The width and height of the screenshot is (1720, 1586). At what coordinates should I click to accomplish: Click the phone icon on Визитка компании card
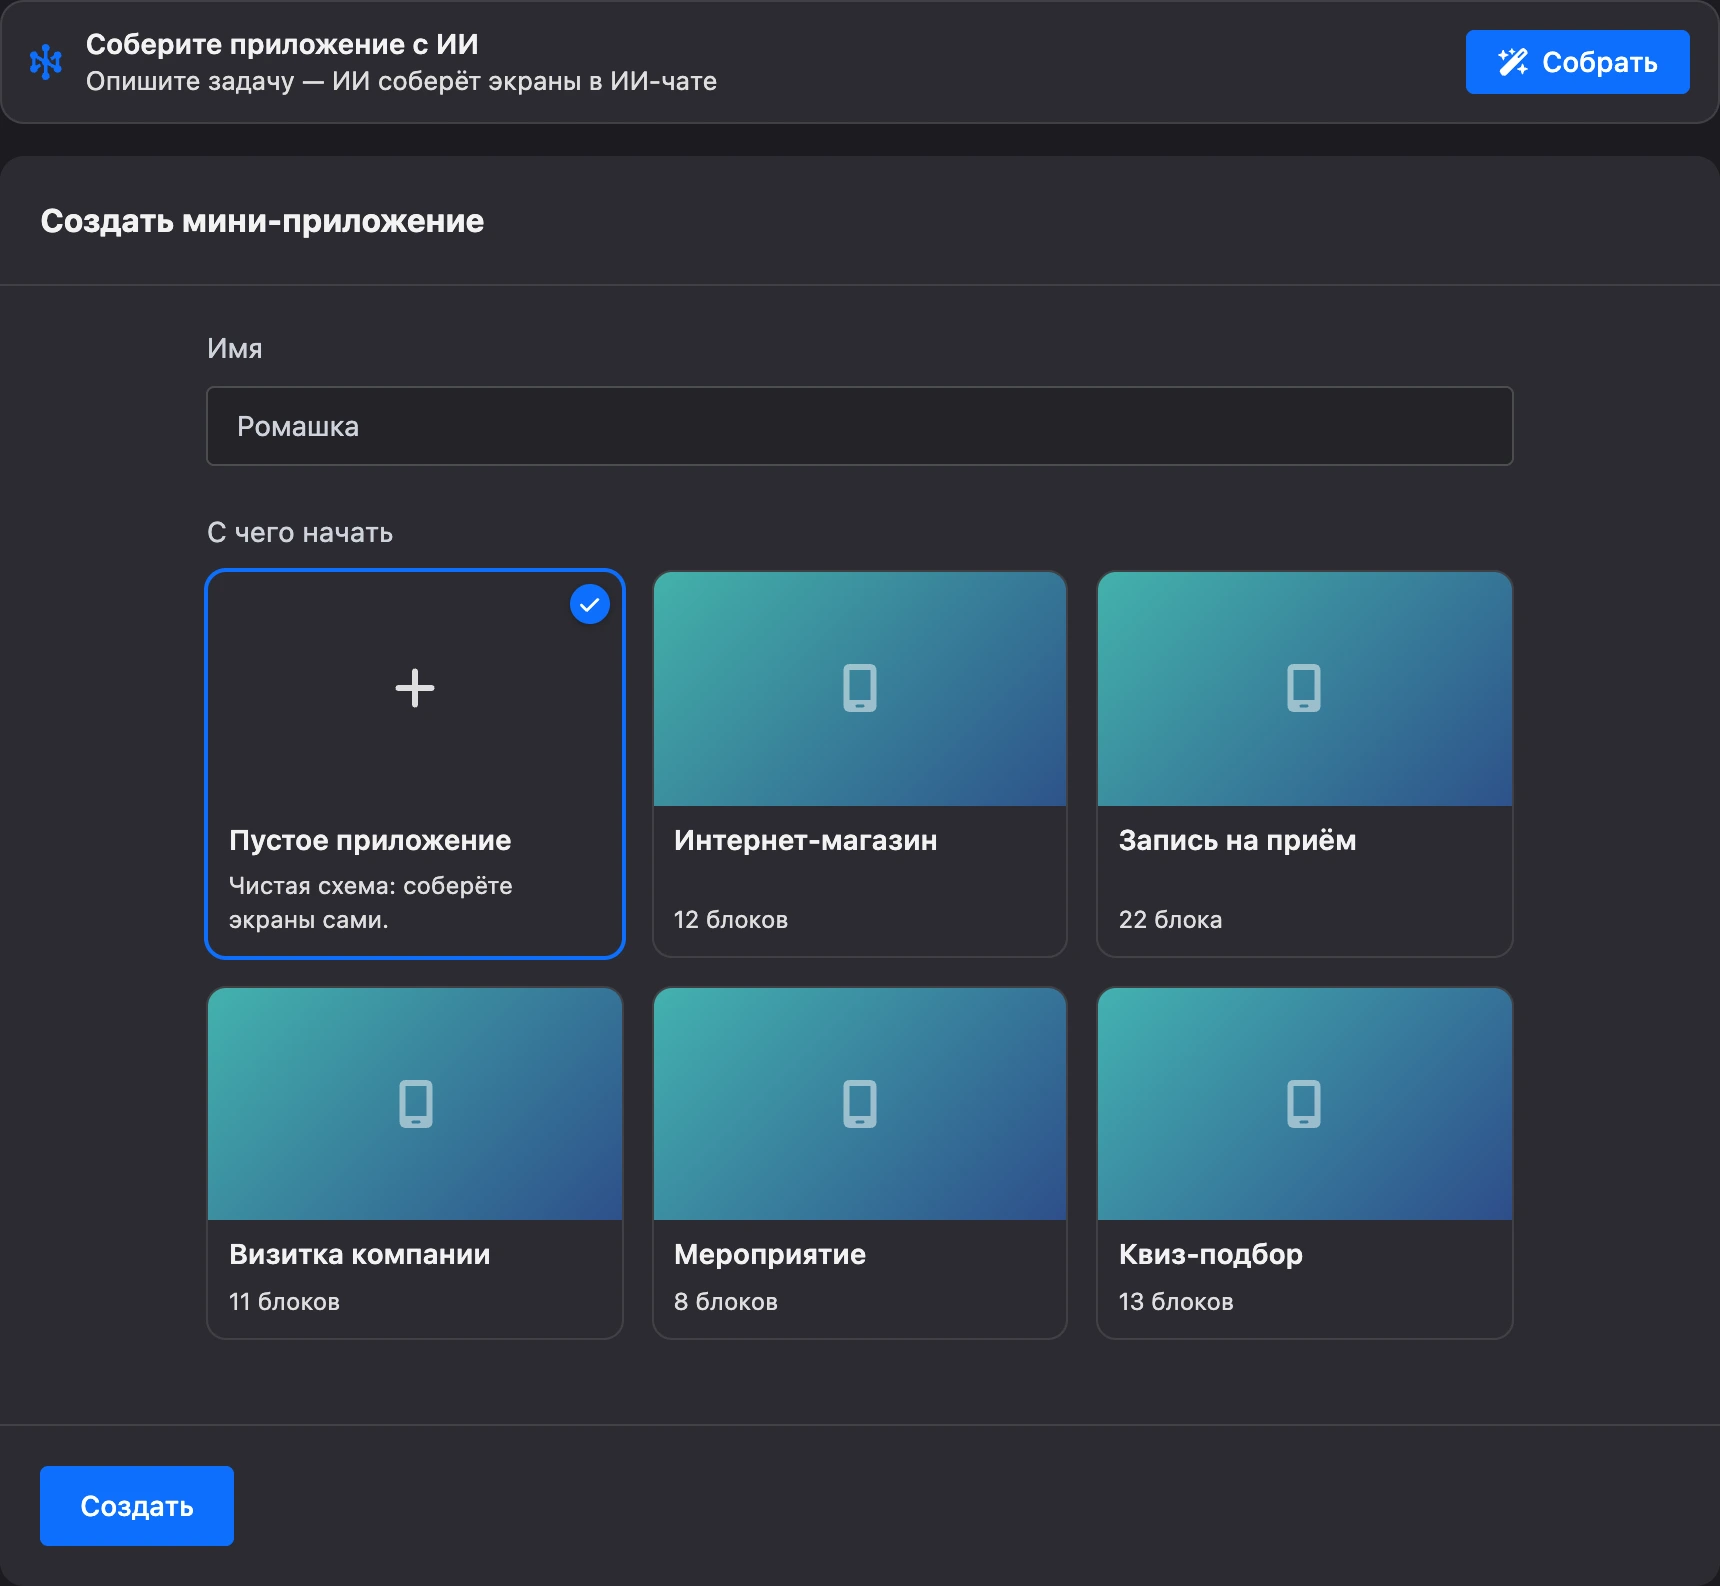click(x=416, y=1104)
